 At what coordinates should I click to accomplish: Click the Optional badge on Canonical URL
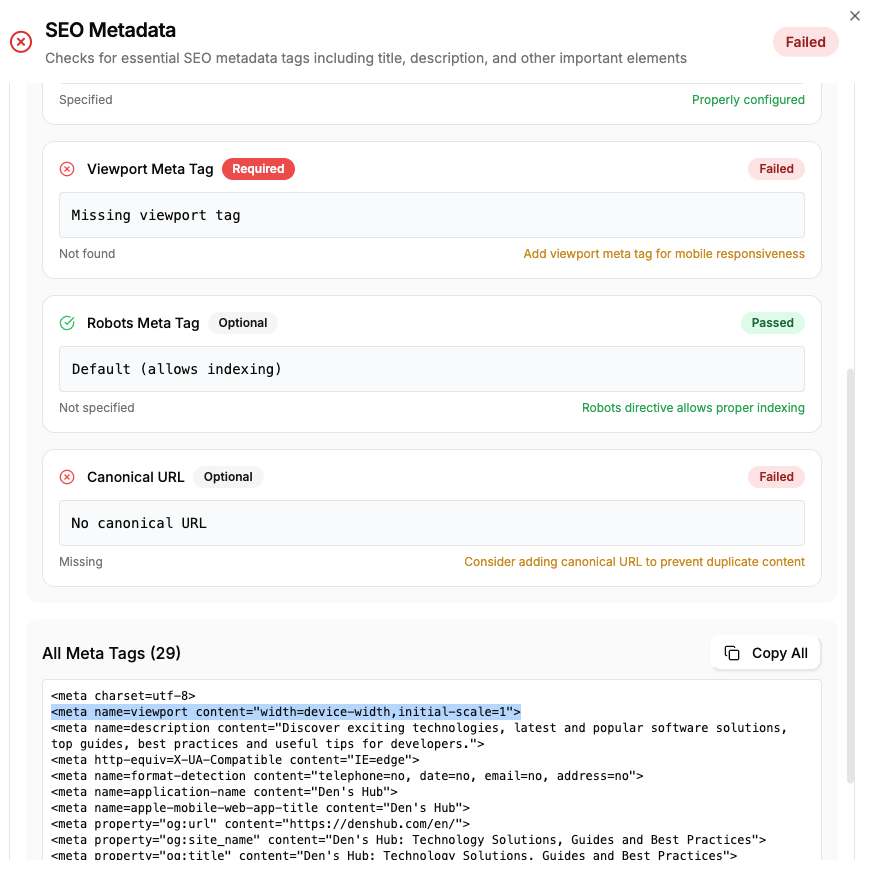pos(228,477)
